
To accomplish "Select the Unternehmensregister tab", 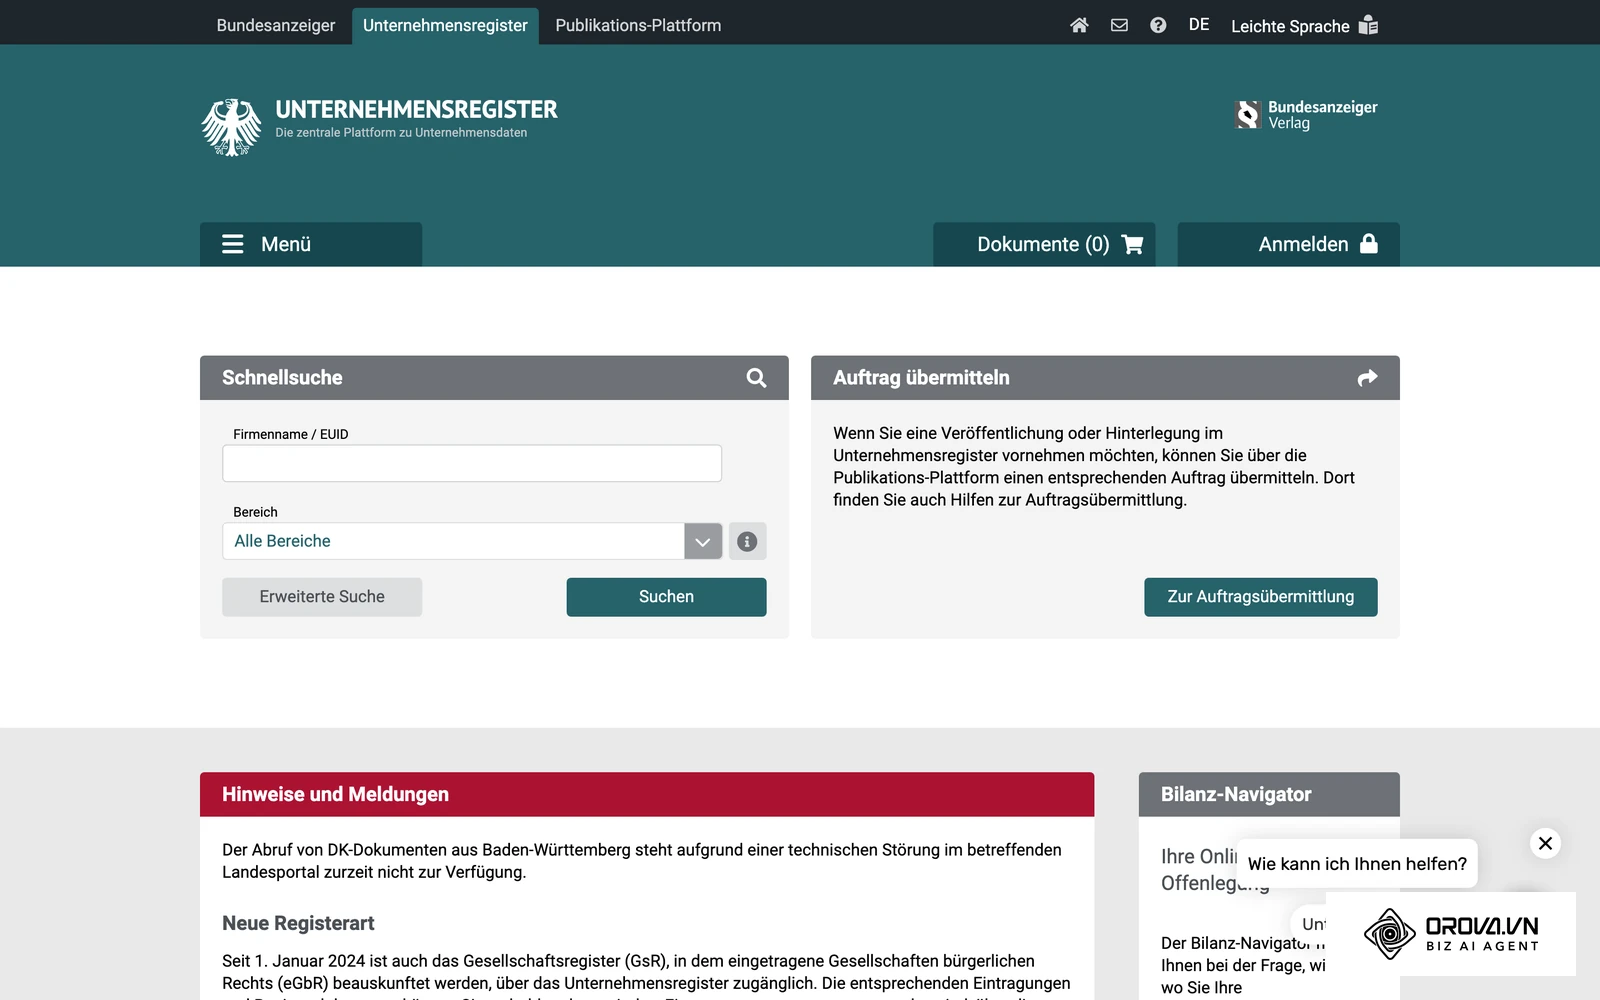I will pos(445,26).
